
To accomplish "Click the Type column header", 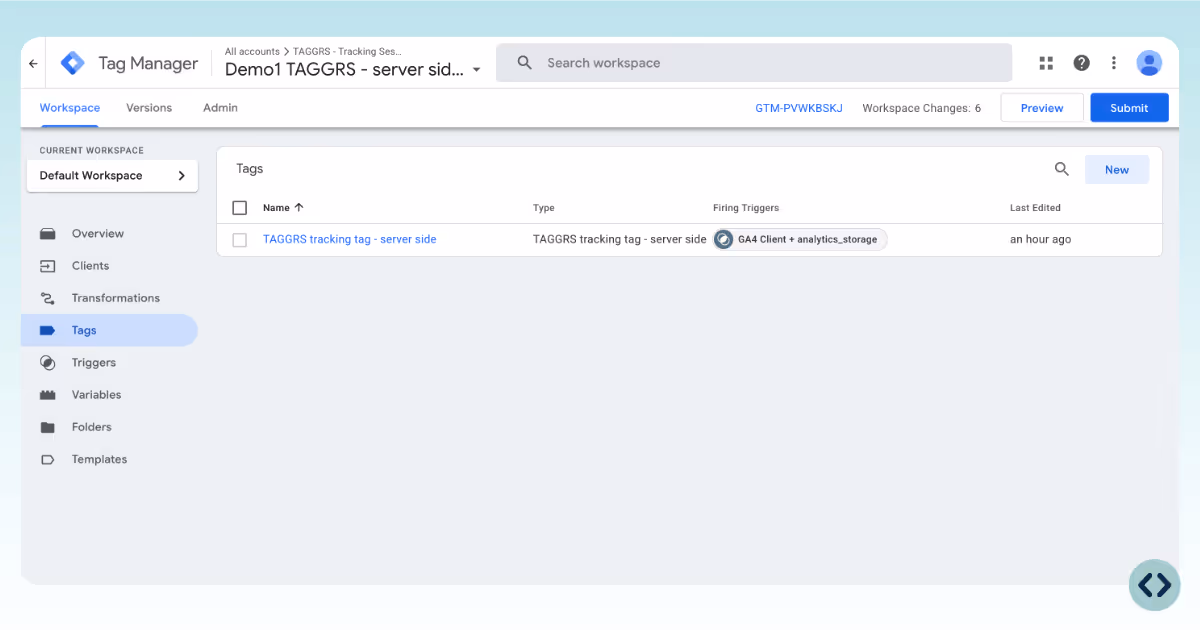I will click(x=544, y=208).
